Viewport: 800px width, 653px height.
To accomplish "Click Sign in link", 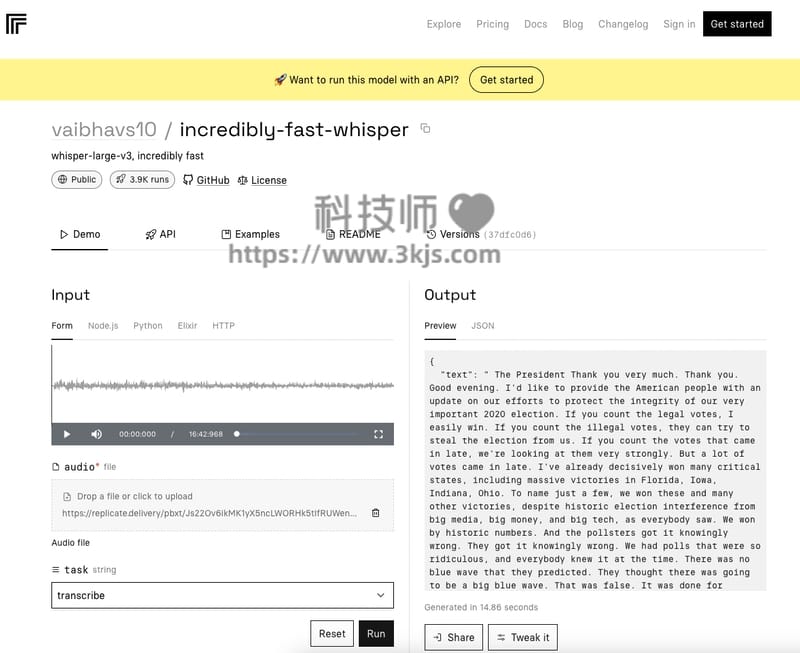I will 679,24.
